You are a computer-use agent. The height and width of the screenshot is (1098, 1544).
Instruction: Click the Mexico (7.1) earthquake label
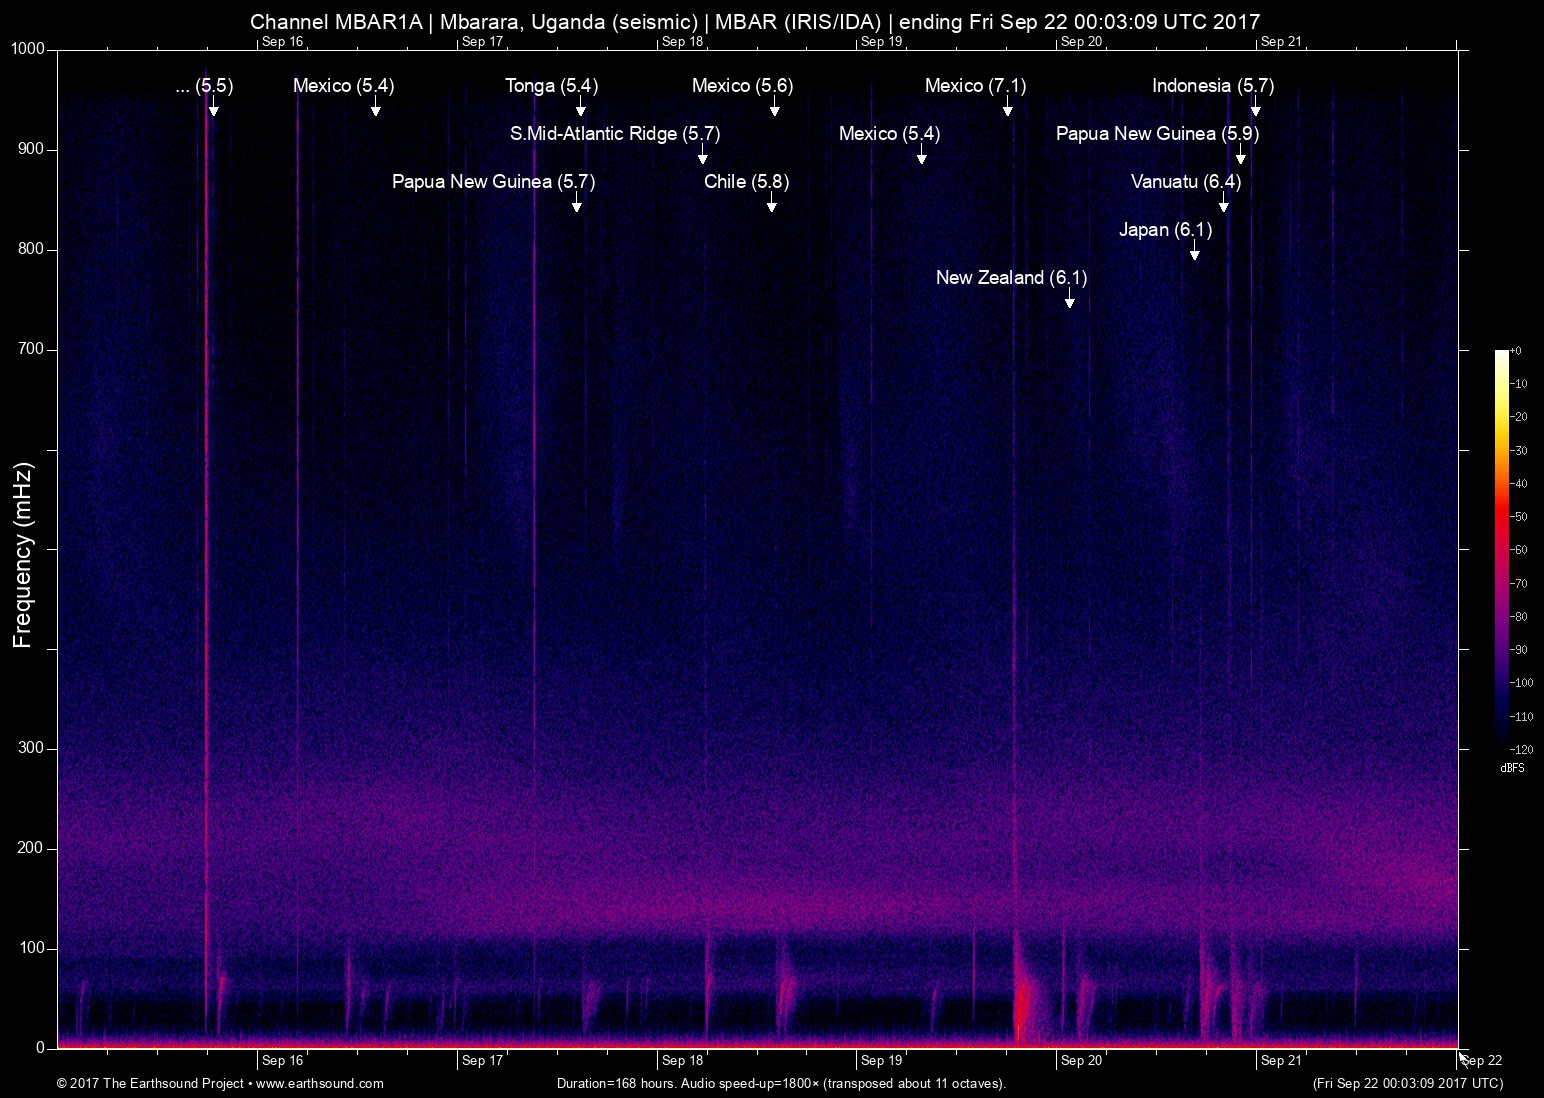[975, 86]
